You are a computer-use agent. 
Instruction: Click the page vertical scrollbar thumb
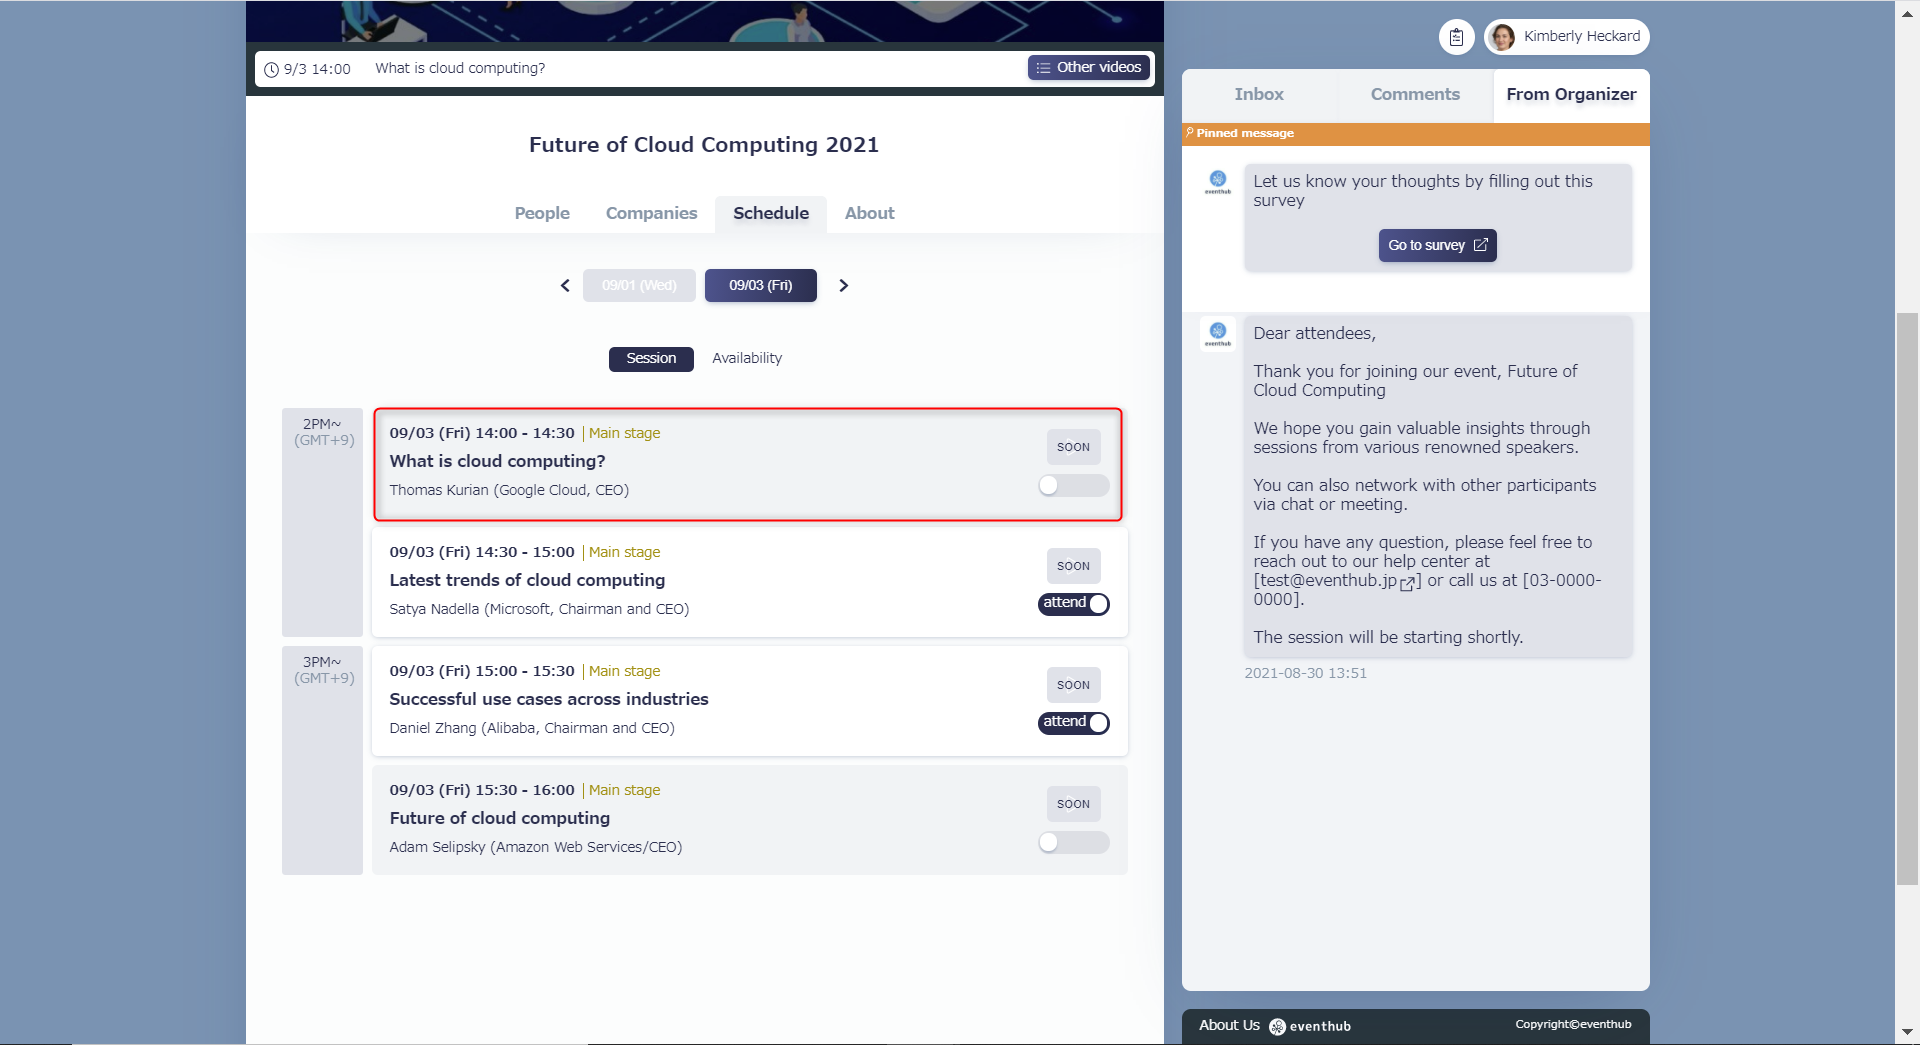pos(1907,598)
